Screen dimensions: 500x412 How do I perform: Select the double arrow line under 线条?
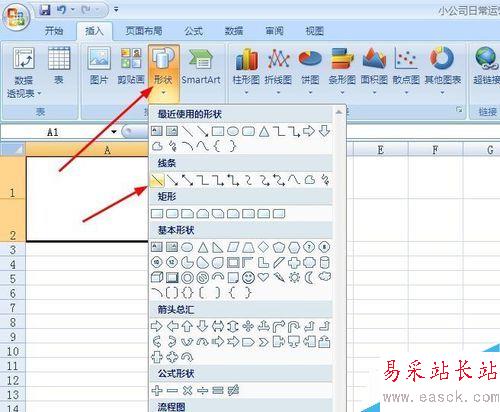pyautogui.click(x=187, y=180)
